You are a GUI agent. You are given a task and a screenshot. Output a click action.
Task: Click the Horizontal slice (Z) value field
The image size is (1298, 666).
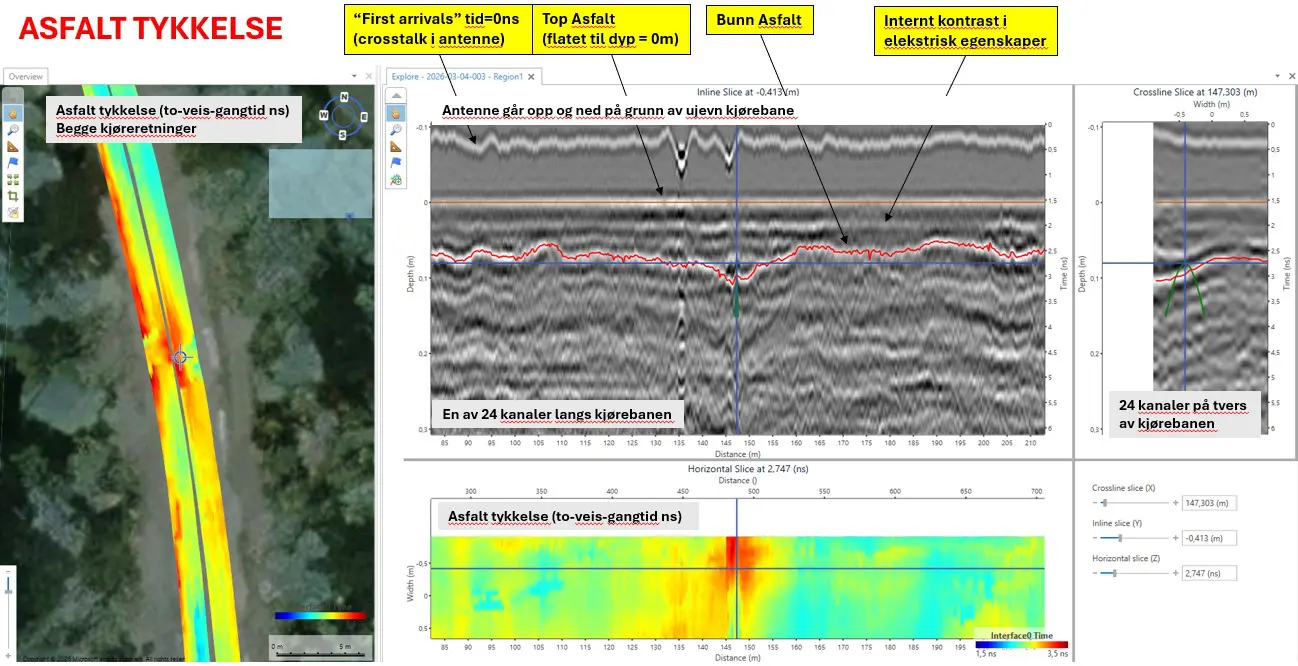[1209, 573]
